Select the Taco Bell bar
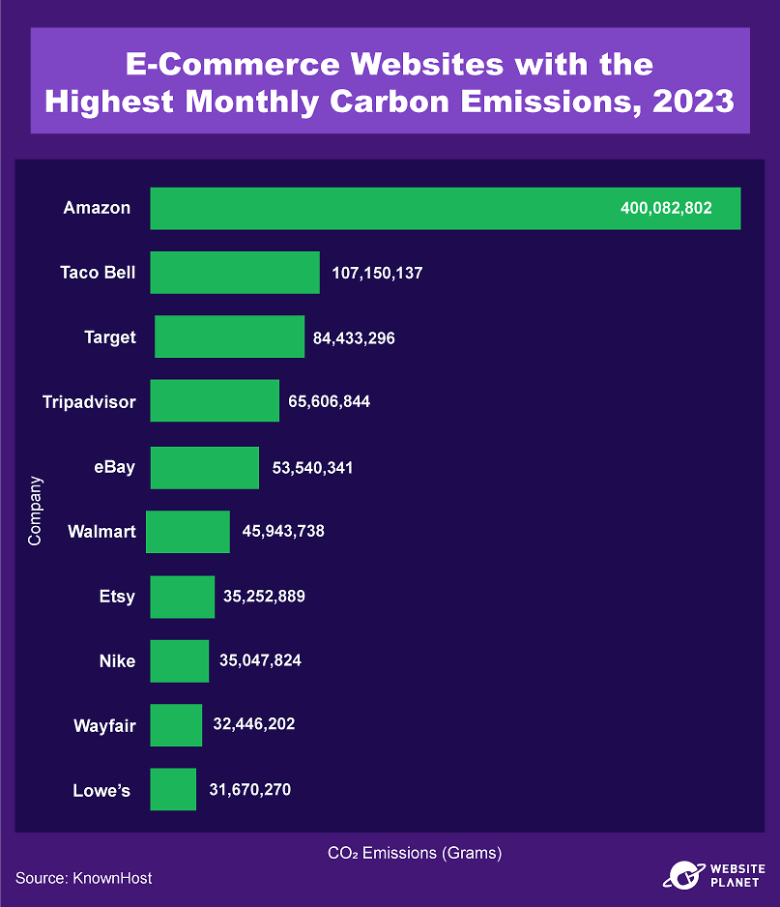The height and width of the screenshot is (907, 780). pos(235,272)
